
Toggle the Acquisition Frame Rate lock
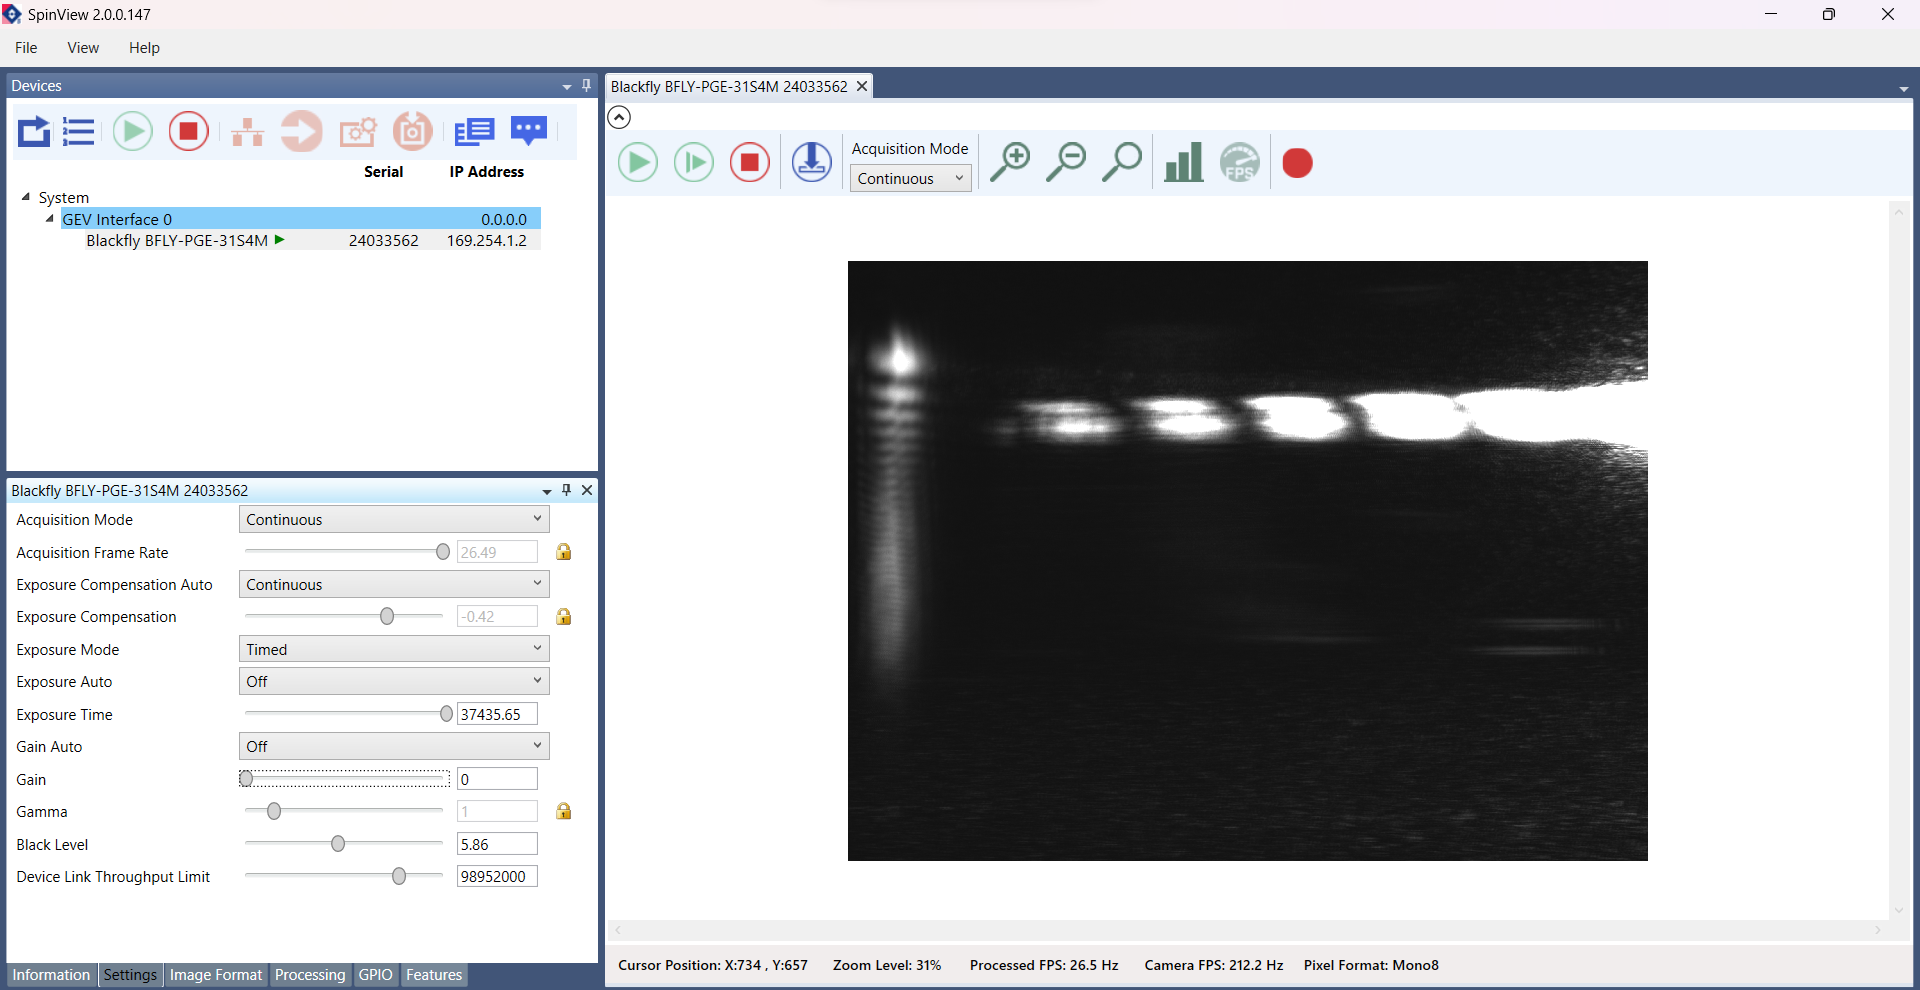point(564,552)
